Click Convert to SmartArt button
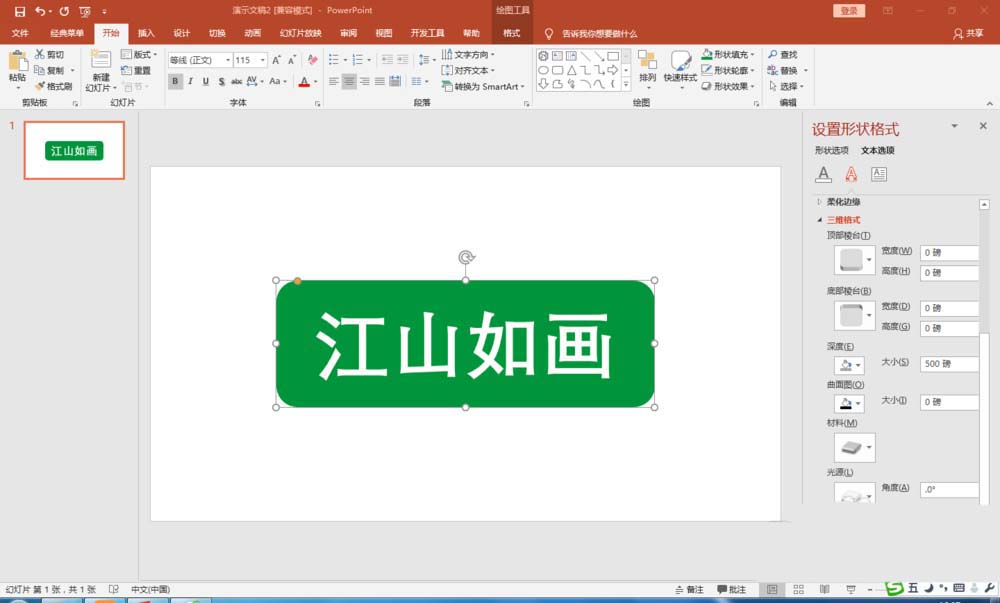The width and height of the screenshot is (1000, 603). coord(483,86)
